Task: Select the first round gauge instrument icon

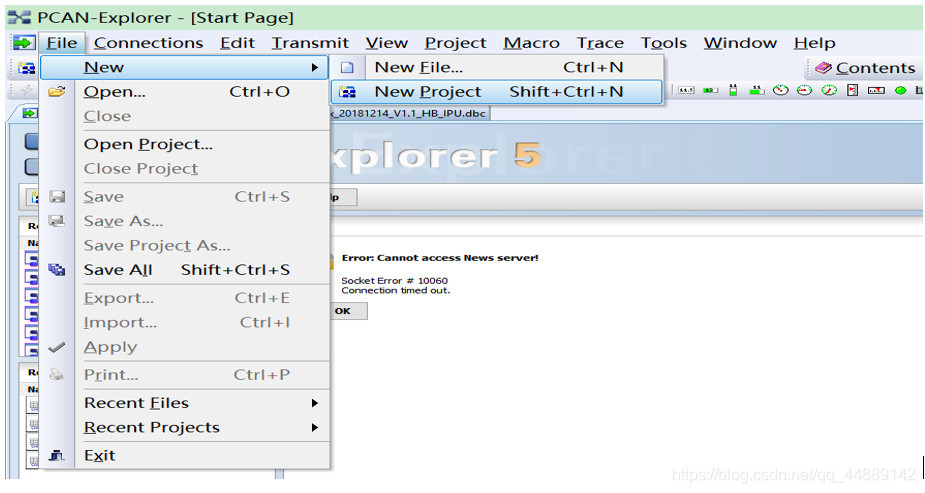Action: pyautogui.click(x=780, y=90)
